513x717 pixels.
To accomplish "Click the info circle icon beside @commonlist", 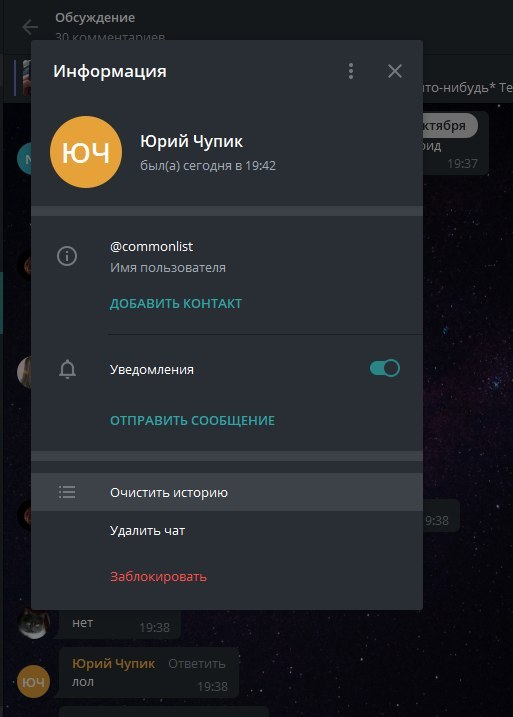I will pyautogui.click(x=67, y=256).
